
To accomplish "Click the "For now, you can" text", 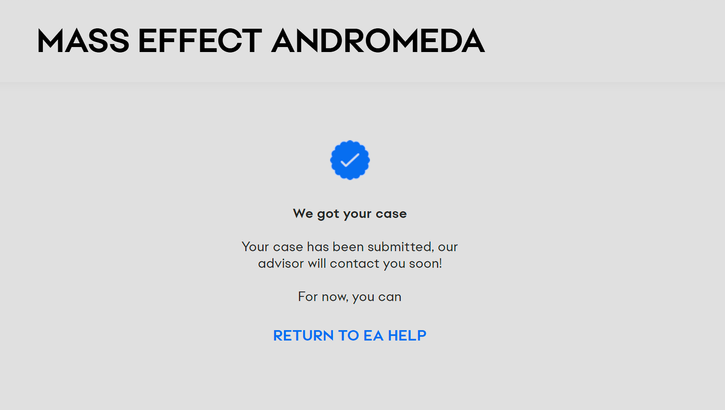I will tap(350, 297).
